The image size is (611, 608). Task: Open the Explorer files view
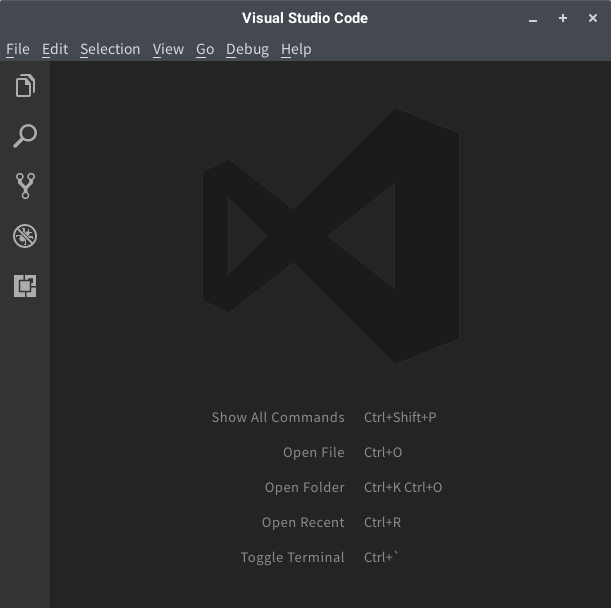pos(25,85)
